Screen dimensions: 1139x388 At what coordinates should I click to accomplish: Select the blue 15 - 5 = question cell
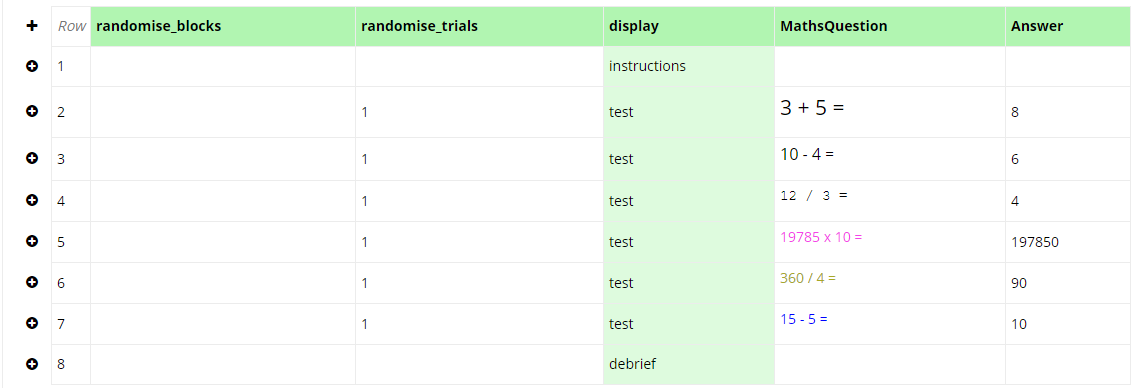tap(890, 324)
